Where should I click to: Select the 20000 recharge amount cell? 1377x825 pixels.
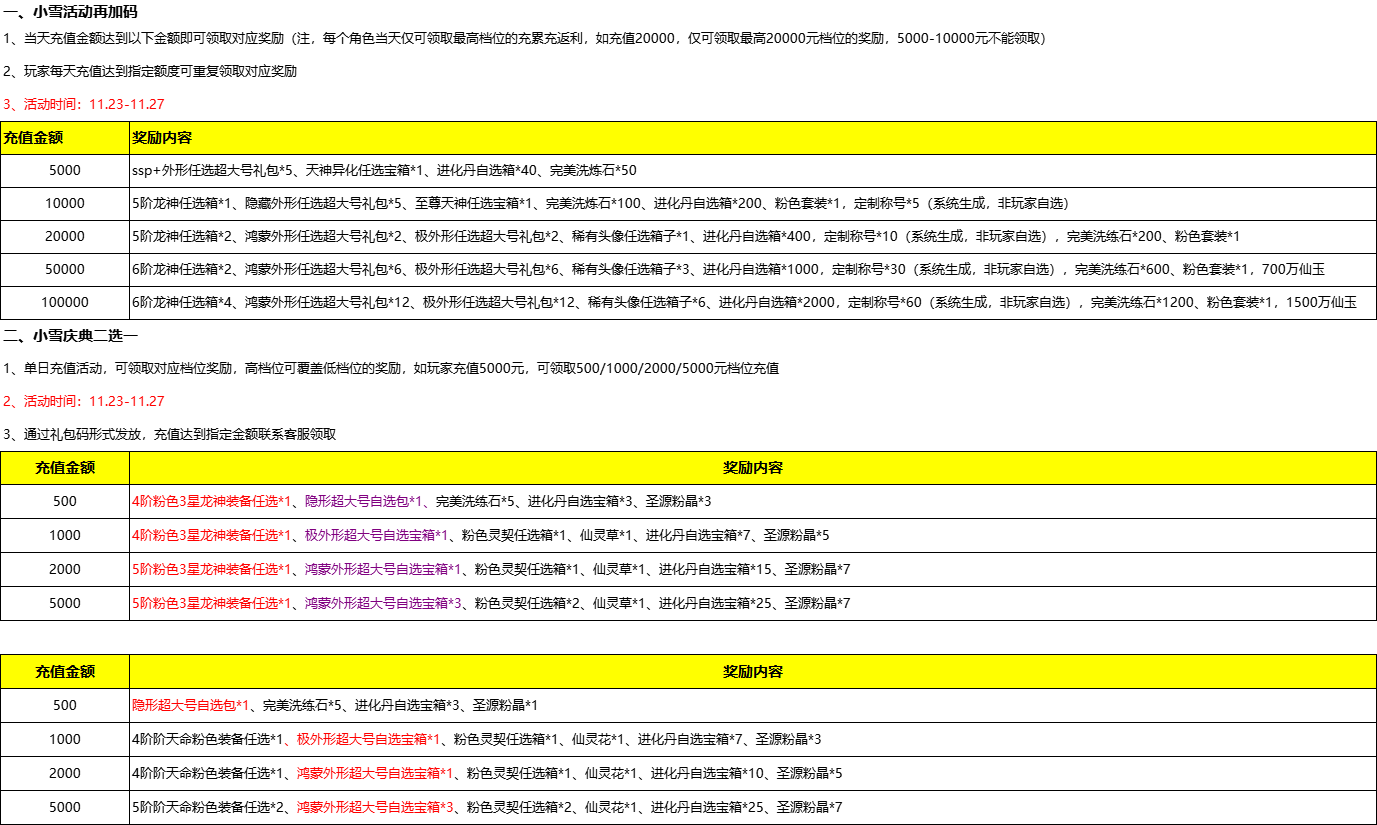65,236
